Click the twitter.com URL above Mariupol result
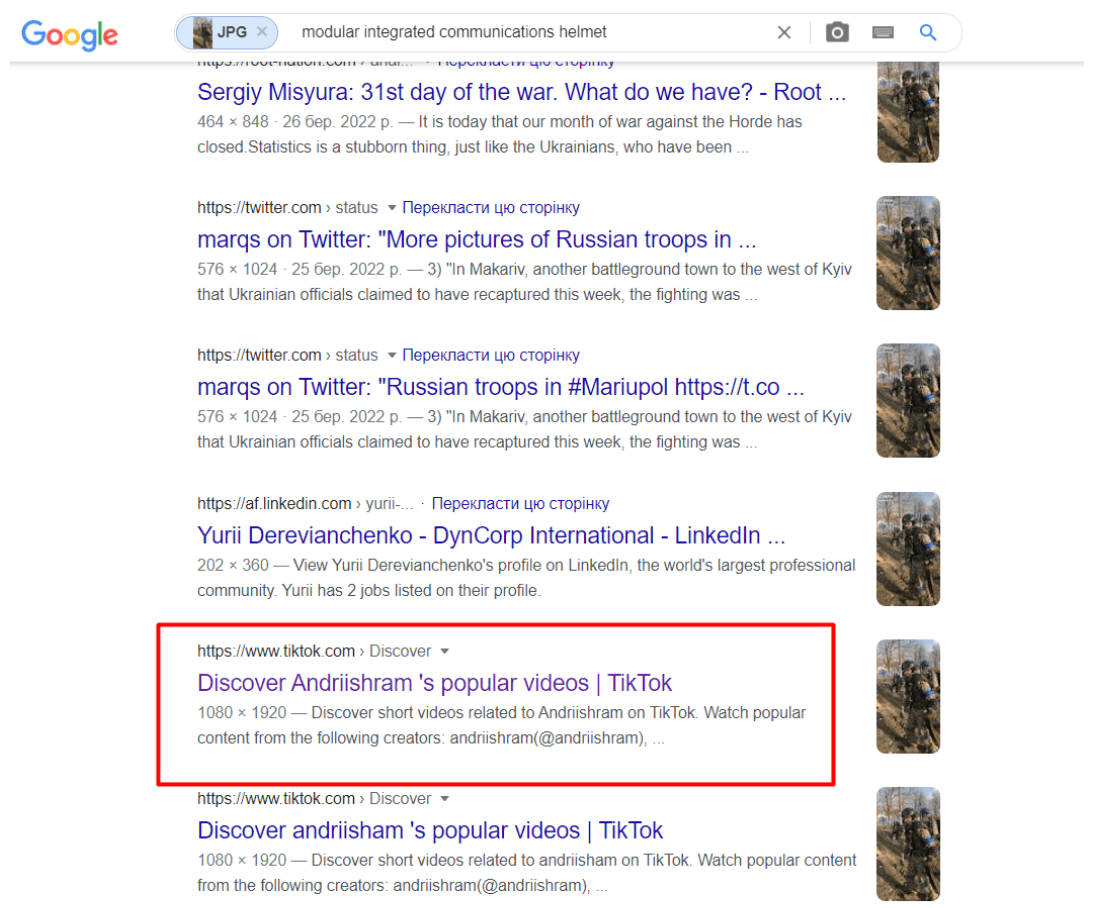The height and width of the screenshot is (908, 1112). point(259,355)
